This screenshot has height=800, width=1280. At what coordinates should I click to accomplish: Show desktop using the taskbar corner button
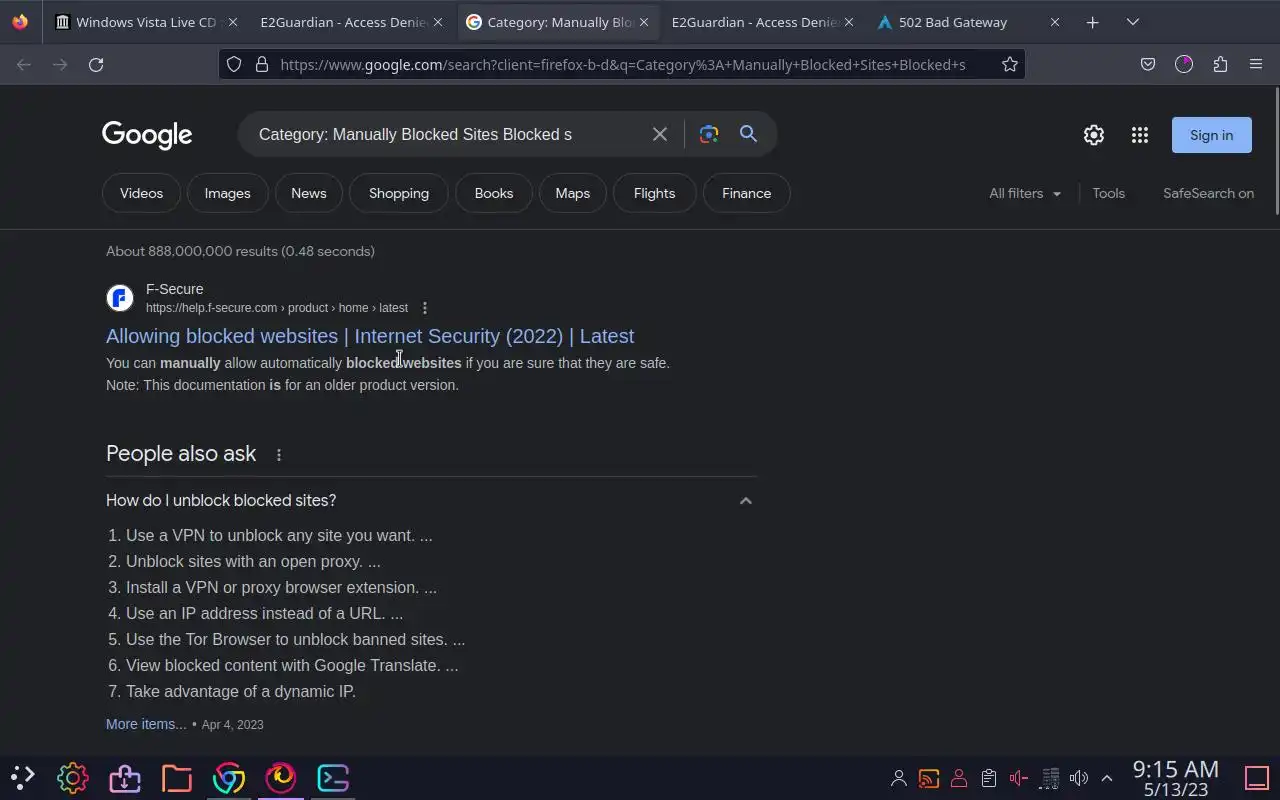click(1256, 778)
